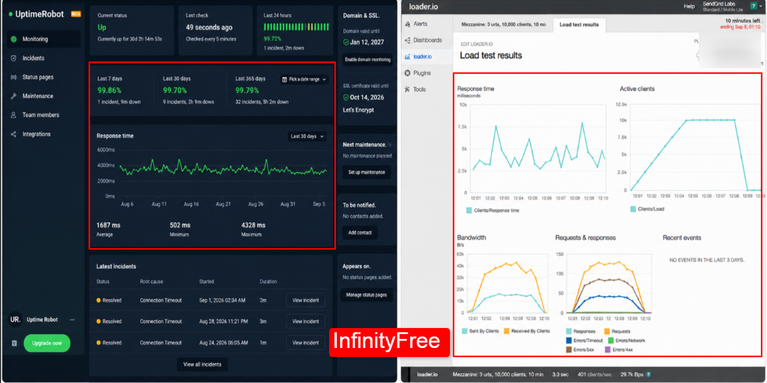This screenshot has height=383, width=767.
Task: Toggle the Errors/Network legend swatch
Action: pos(610,340)
